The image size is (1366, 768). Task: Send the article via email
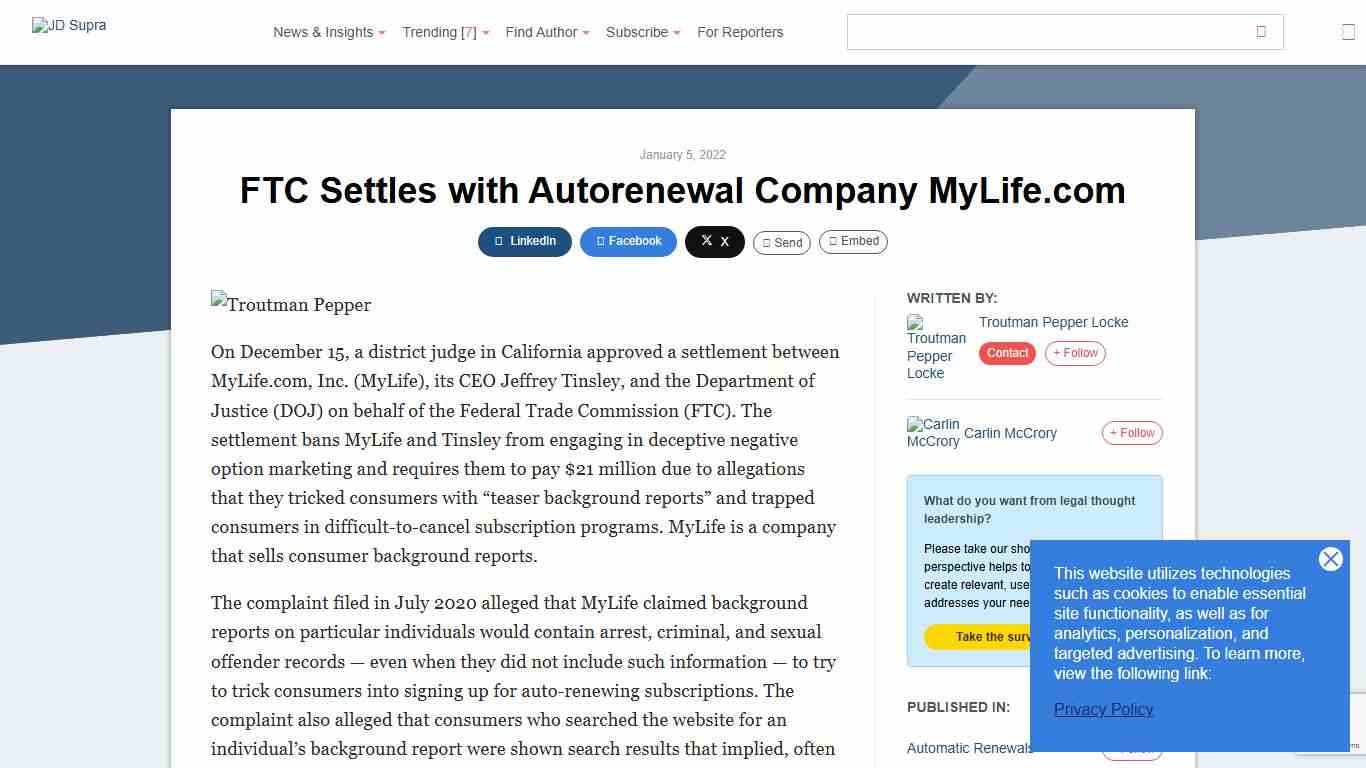(x=781, y=242)
